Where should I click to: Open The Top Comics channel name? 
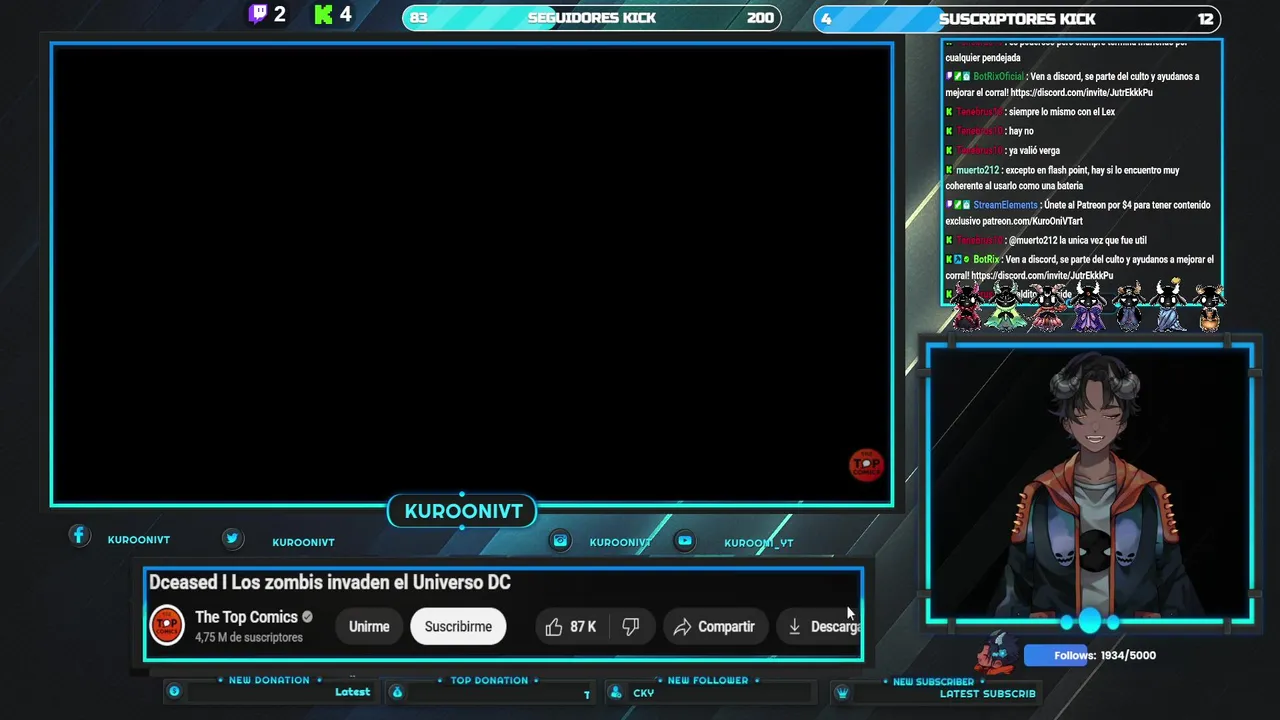pyautogui.click(x=246, y=617)
